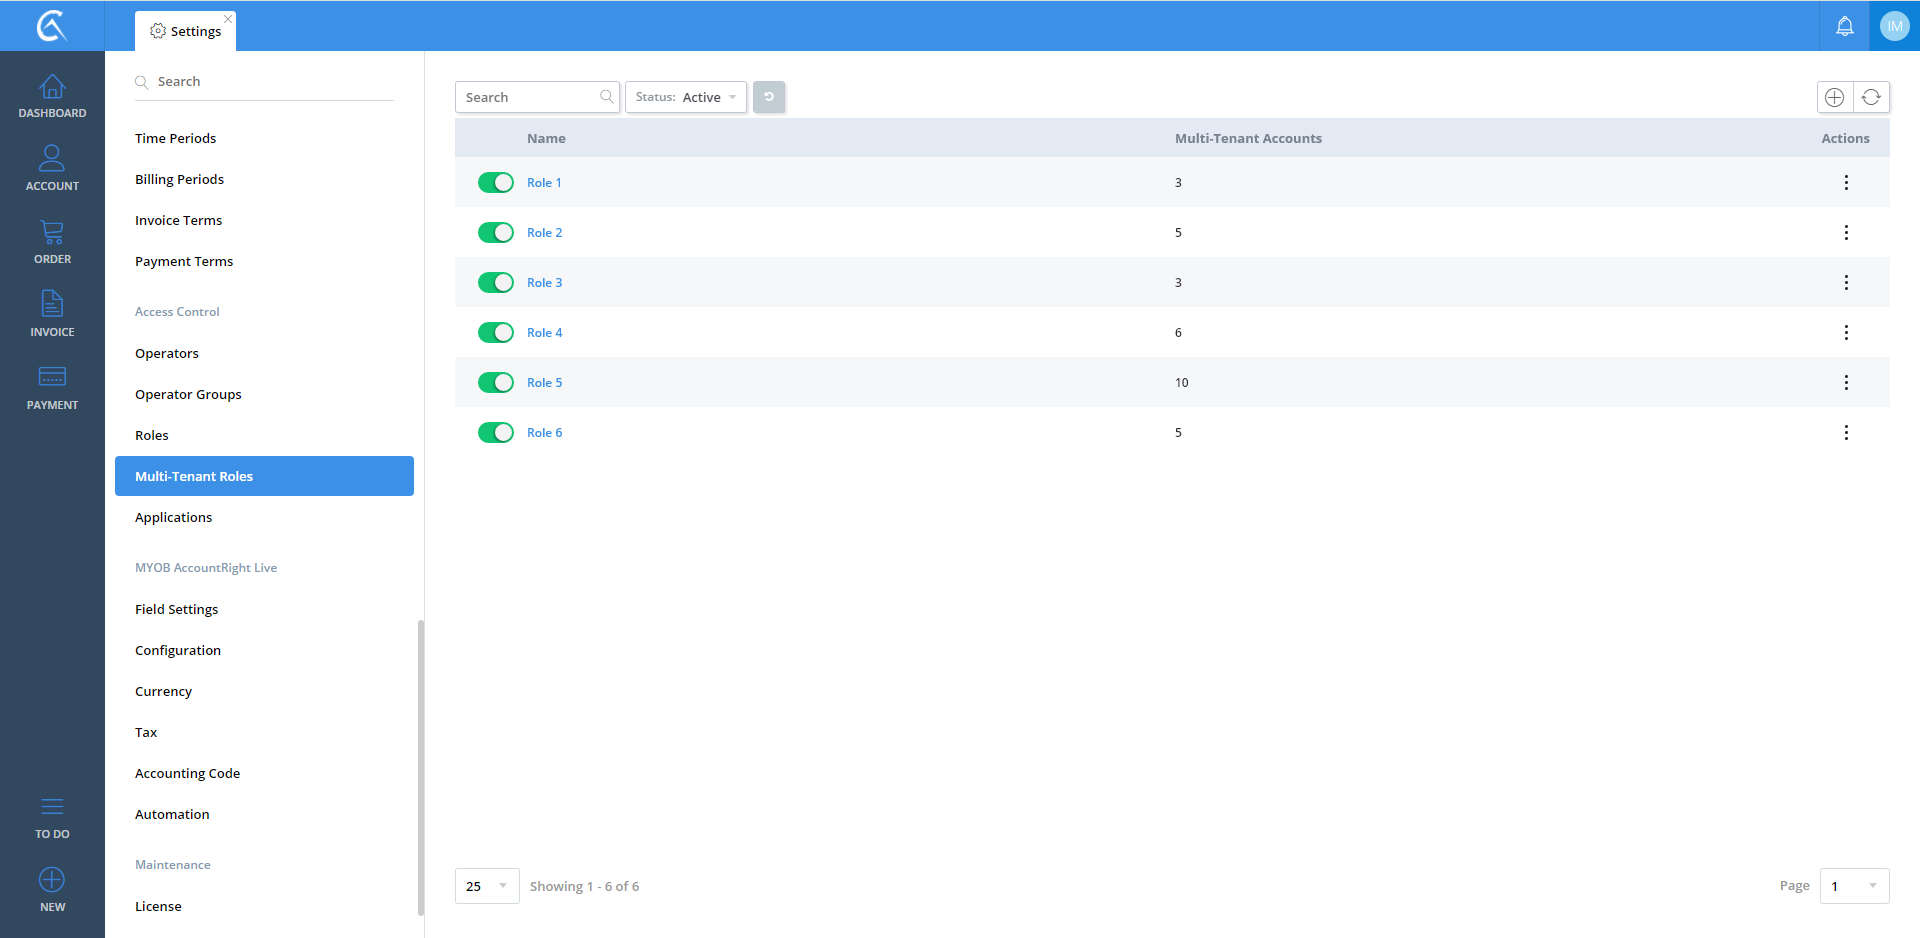Viewport: 1920px width, 938px height.
Task: Click the roles table search field
Action: click(x=530, y=97)
